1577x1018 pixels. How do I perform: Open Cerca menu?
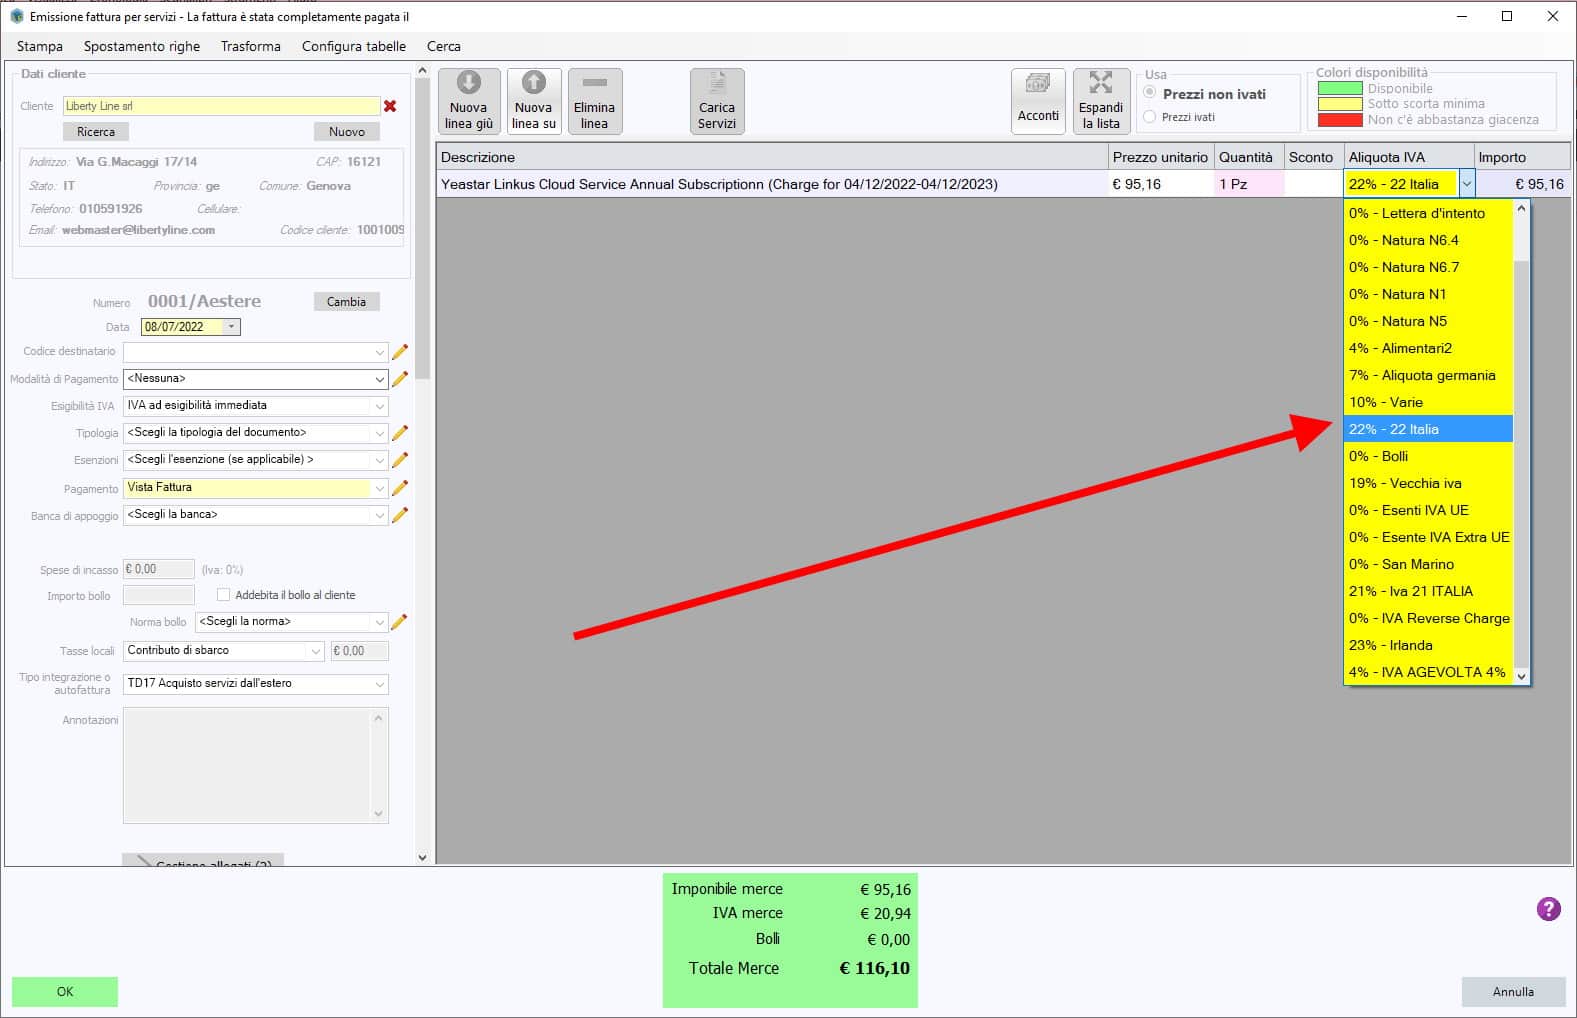[x=444, y=46]
